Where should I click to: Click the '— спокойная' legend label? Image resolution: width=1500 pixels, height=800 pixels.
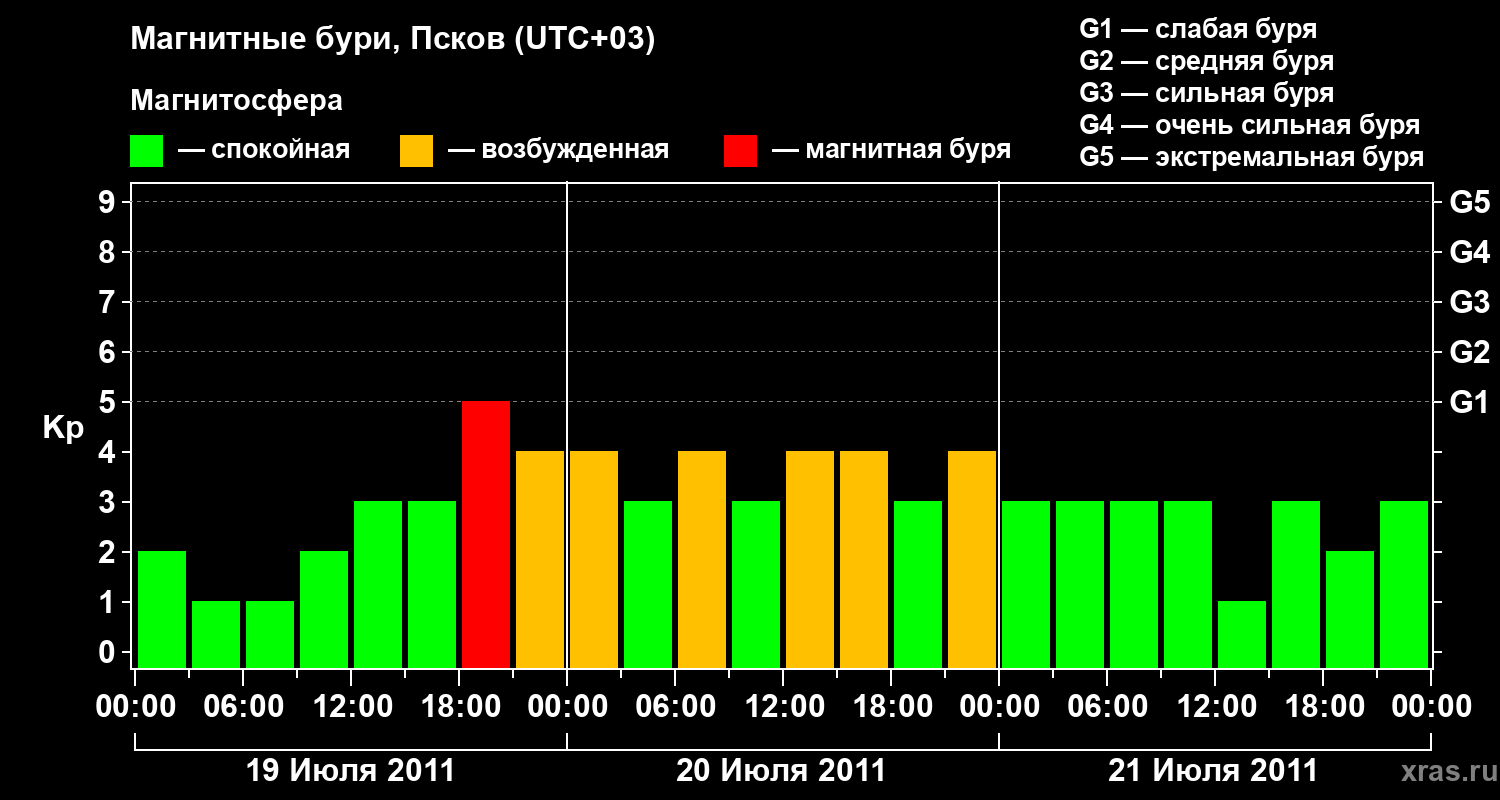tap(264, 150)
